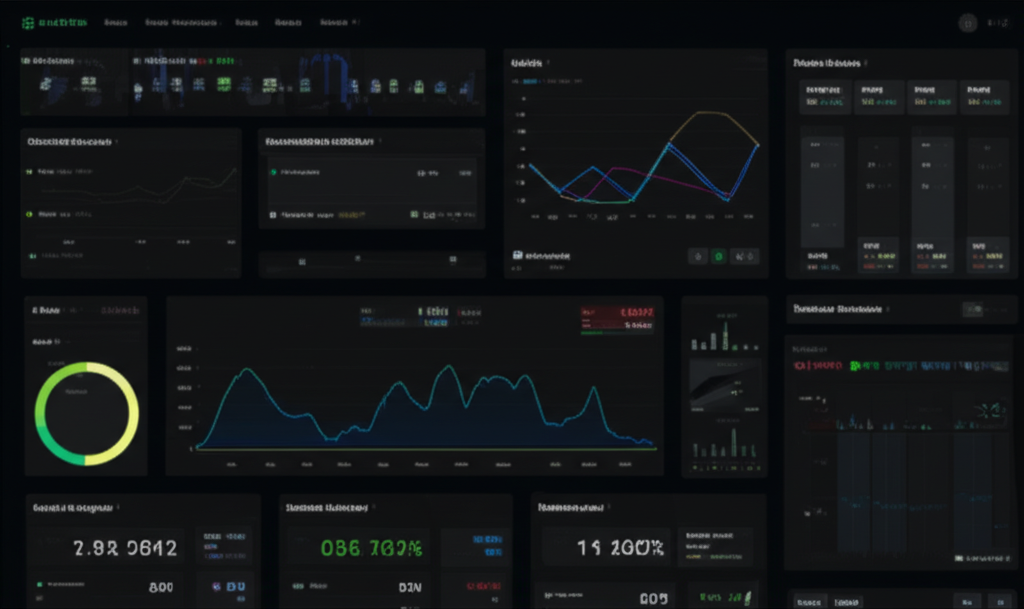The height and width of the screenshot is (609, 1024).
Task: Toggle the first green legend dot in the sparkline panel
Action: click(29, 172)
